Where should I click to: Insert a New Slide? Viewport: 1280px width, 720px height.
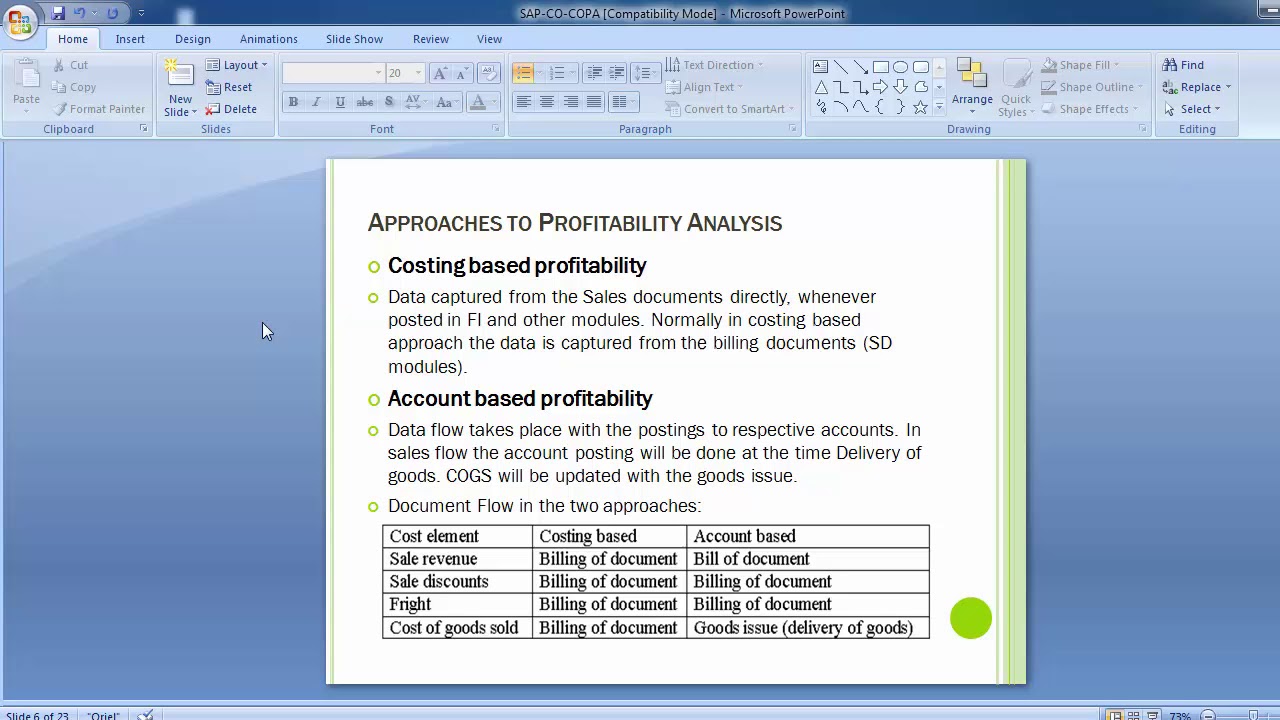point(180,76)
